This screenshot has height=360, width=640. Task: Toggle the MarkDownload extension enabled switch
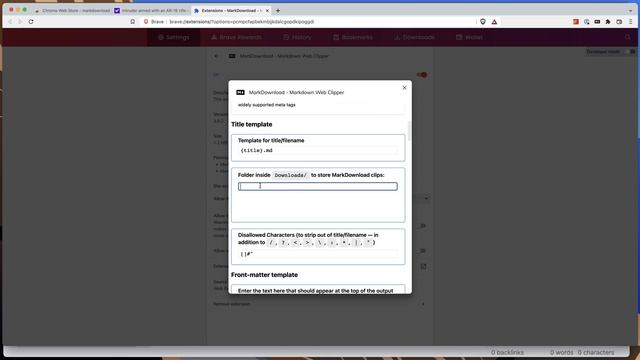[x=422, y=75]
